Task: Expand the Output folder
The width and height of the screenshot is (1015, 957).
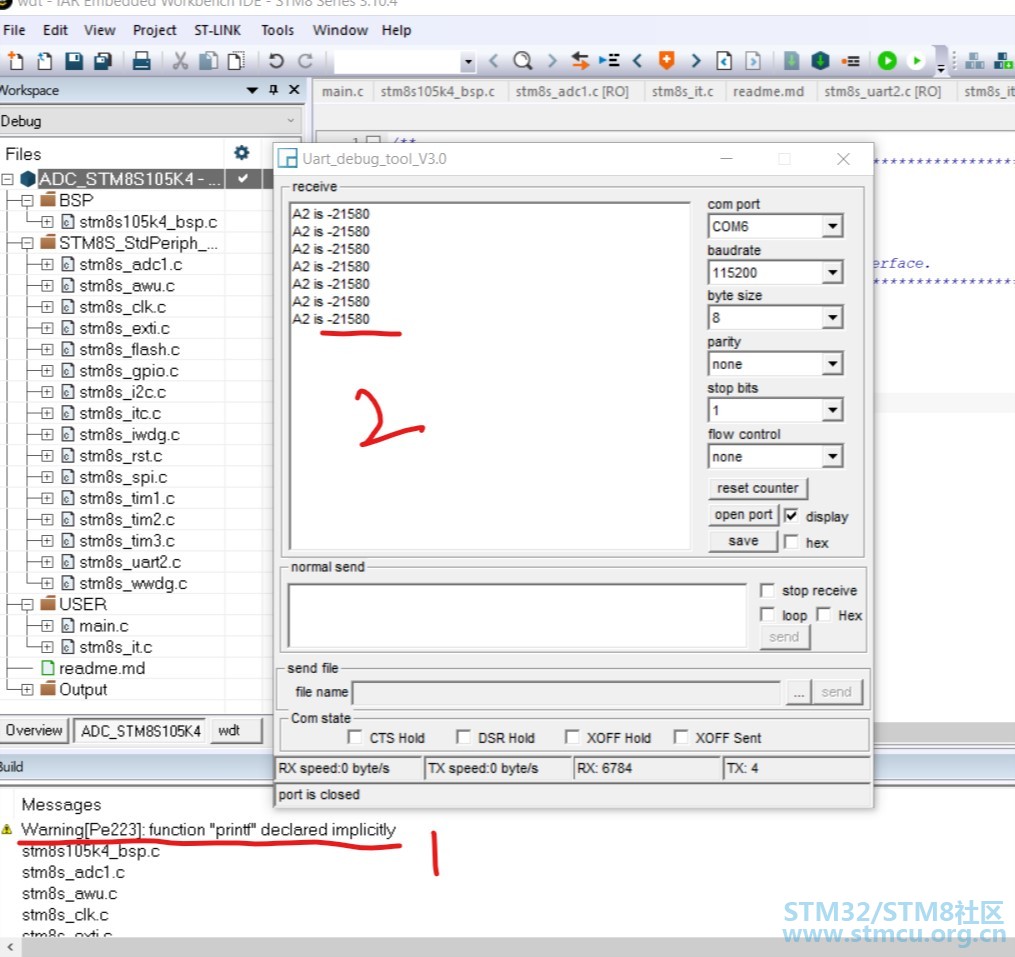Action: coord(27,690)
